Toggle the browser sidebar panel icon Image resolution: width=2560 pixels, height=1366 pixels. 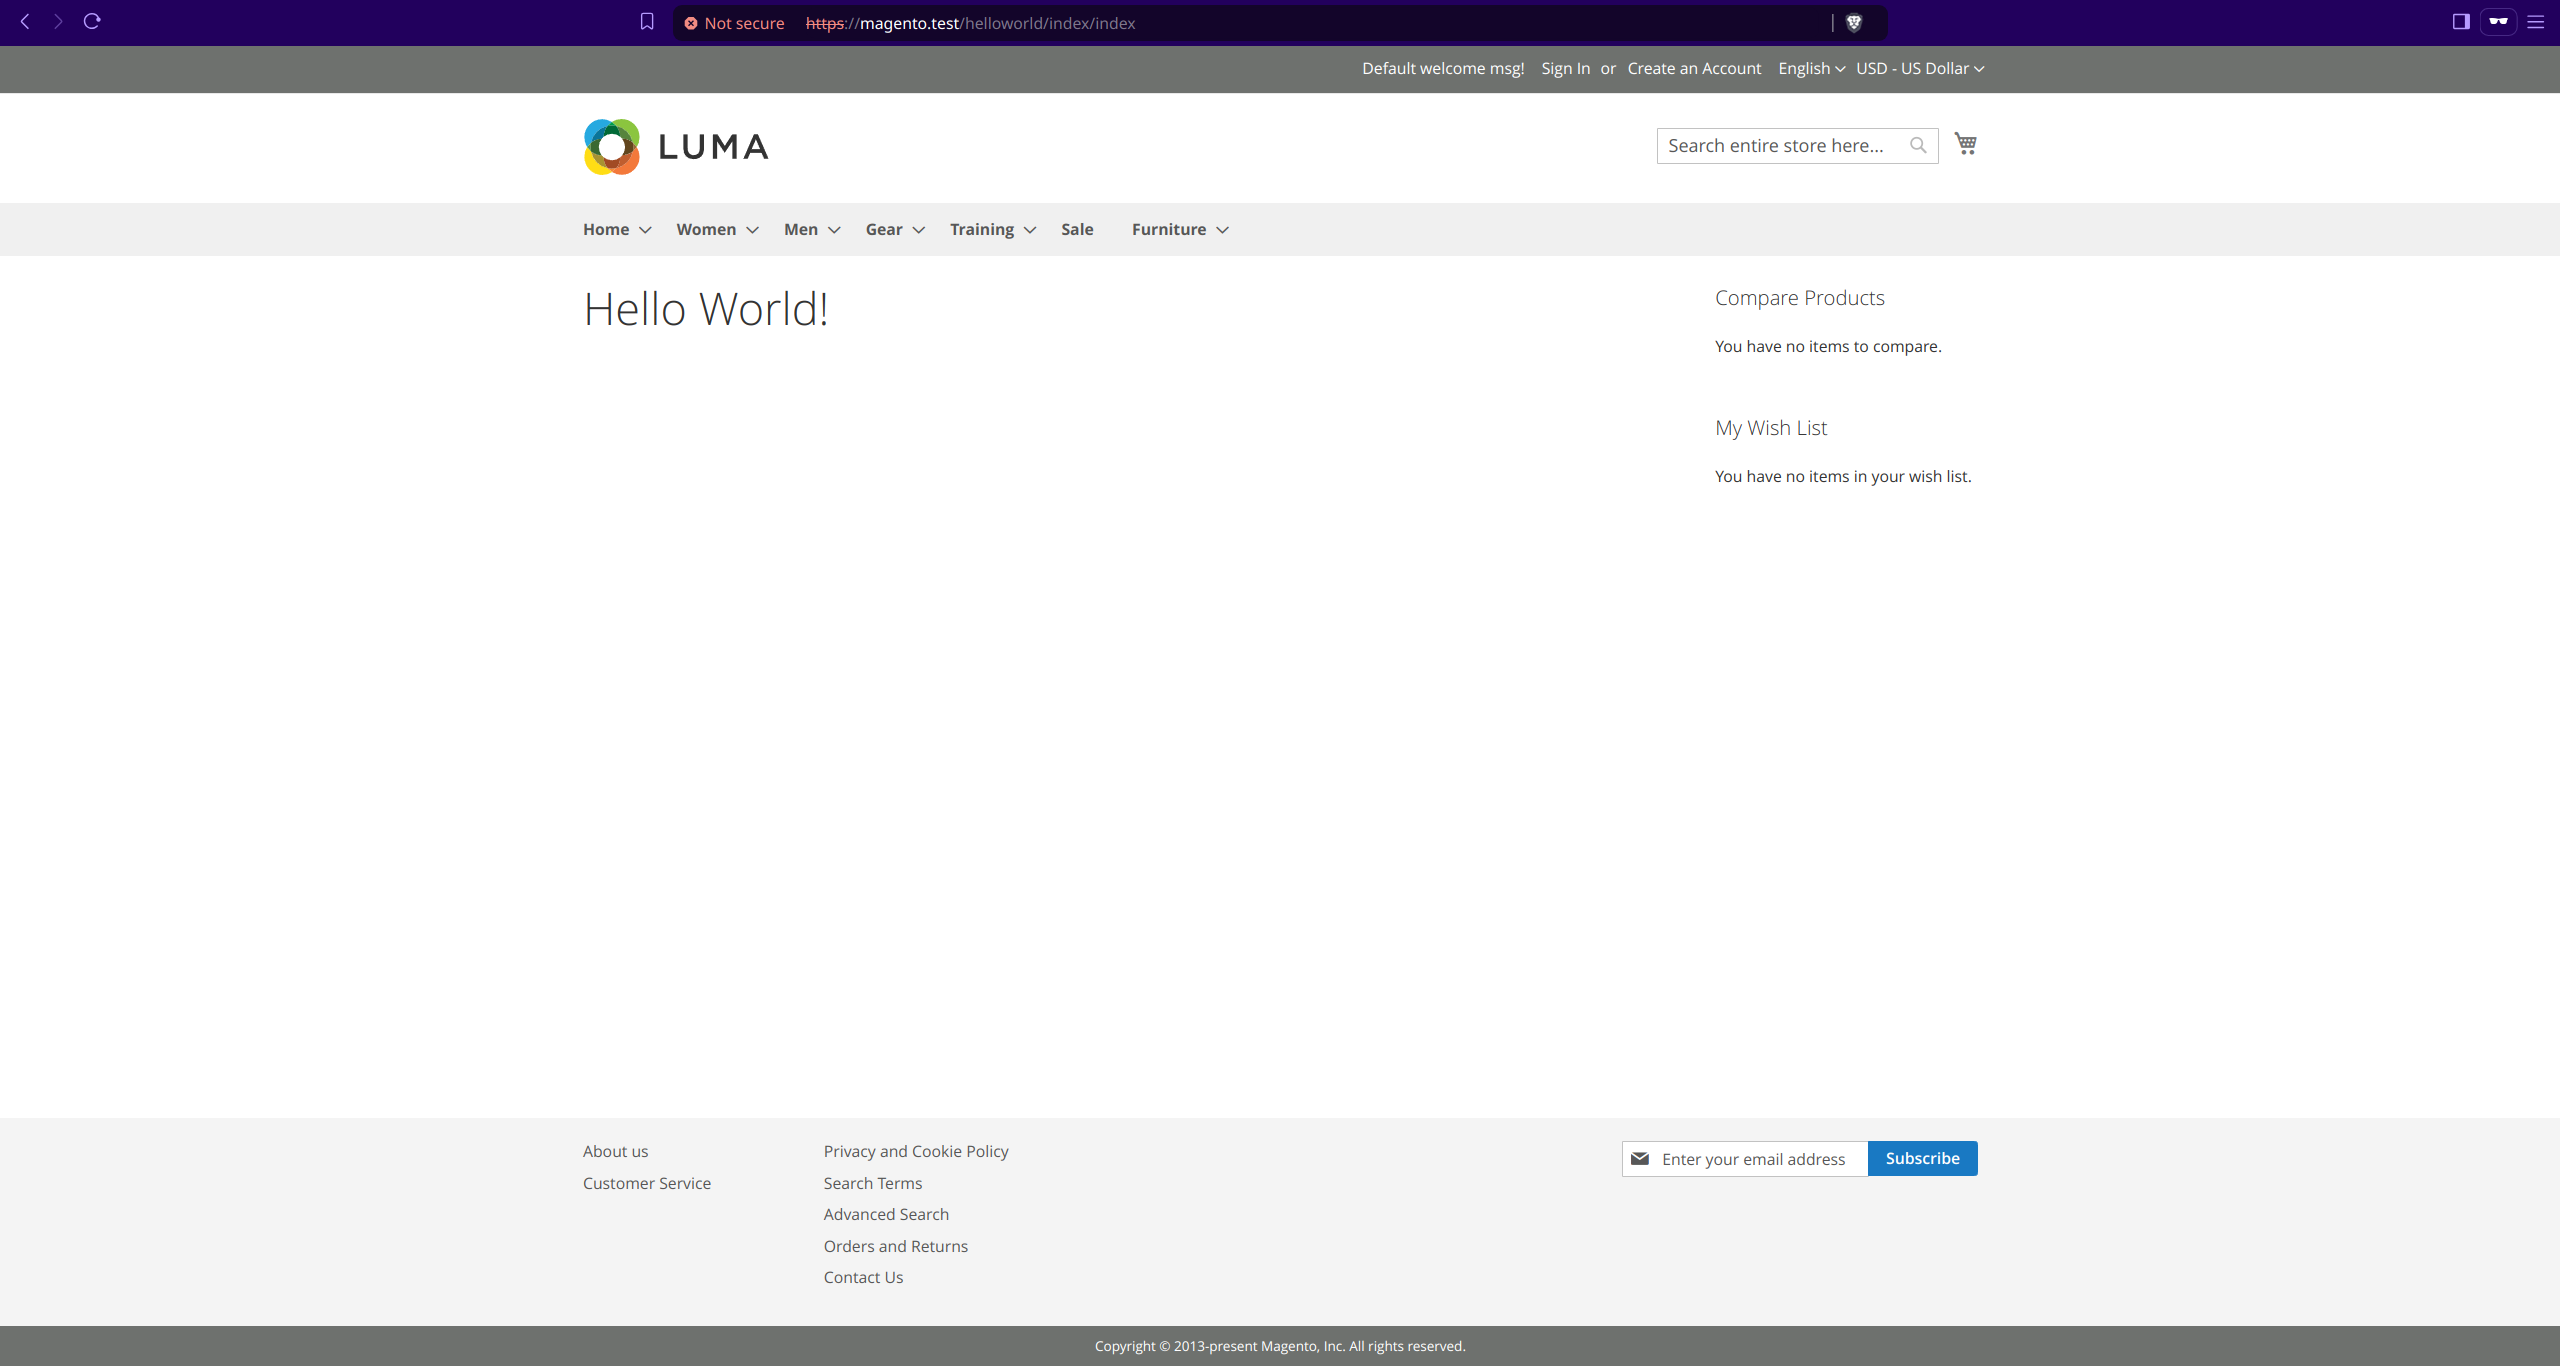point(2461,22)
